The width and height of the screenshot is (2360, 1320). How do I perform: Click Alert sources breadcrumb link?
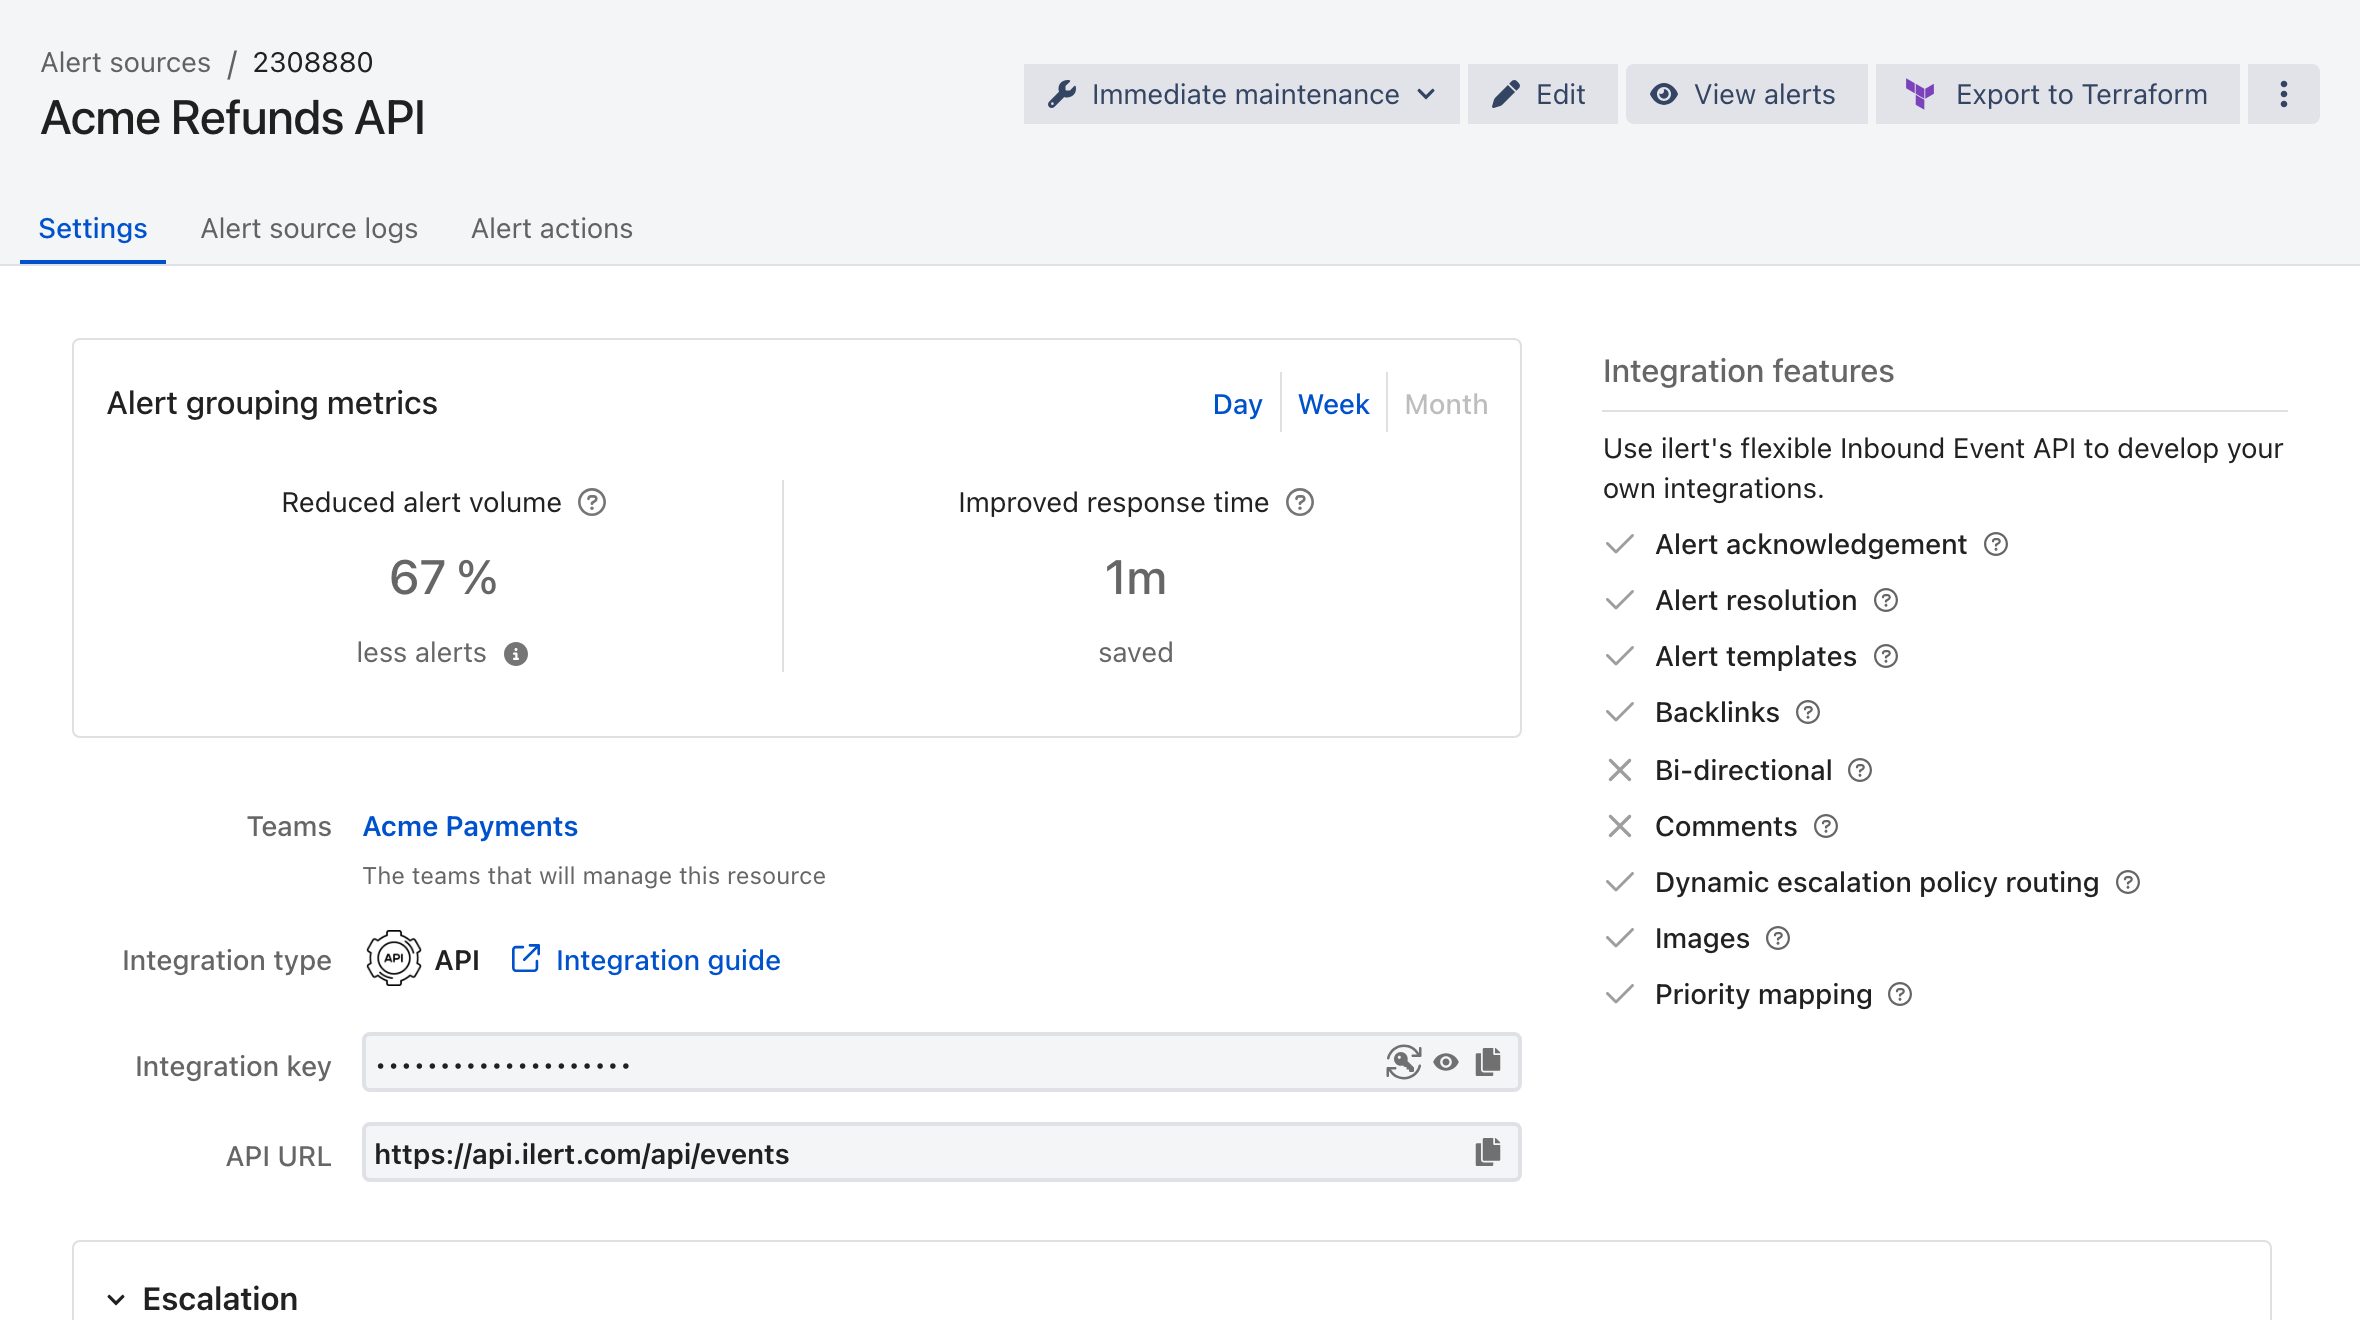pyautogui.click(x=126, y=62)
